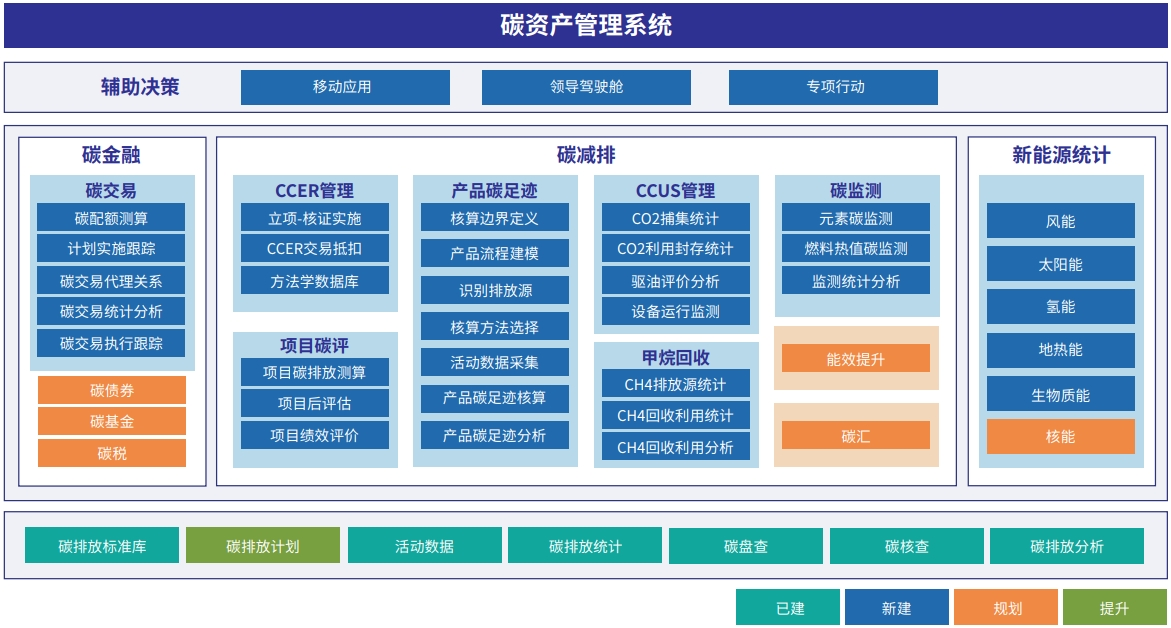Click the 碳基金 block
Viewport: 1171px width, 628px height.
click(112, 421)
